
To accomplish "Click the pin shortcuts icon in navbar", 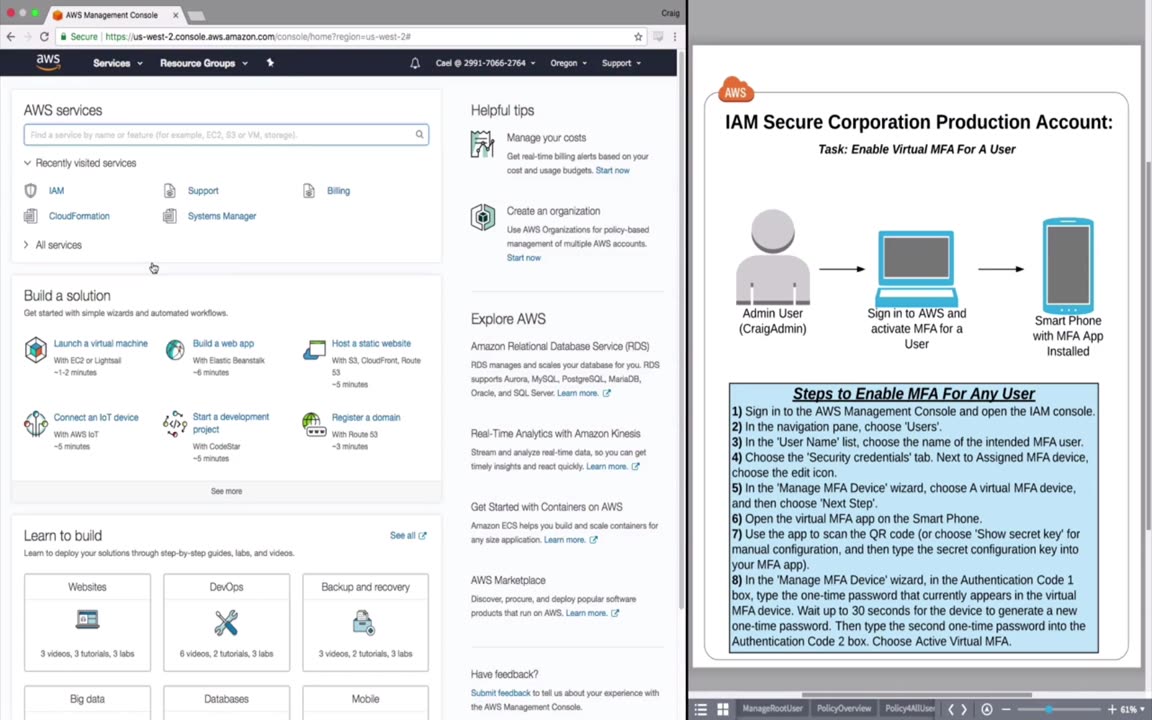I will pos(270,63).
